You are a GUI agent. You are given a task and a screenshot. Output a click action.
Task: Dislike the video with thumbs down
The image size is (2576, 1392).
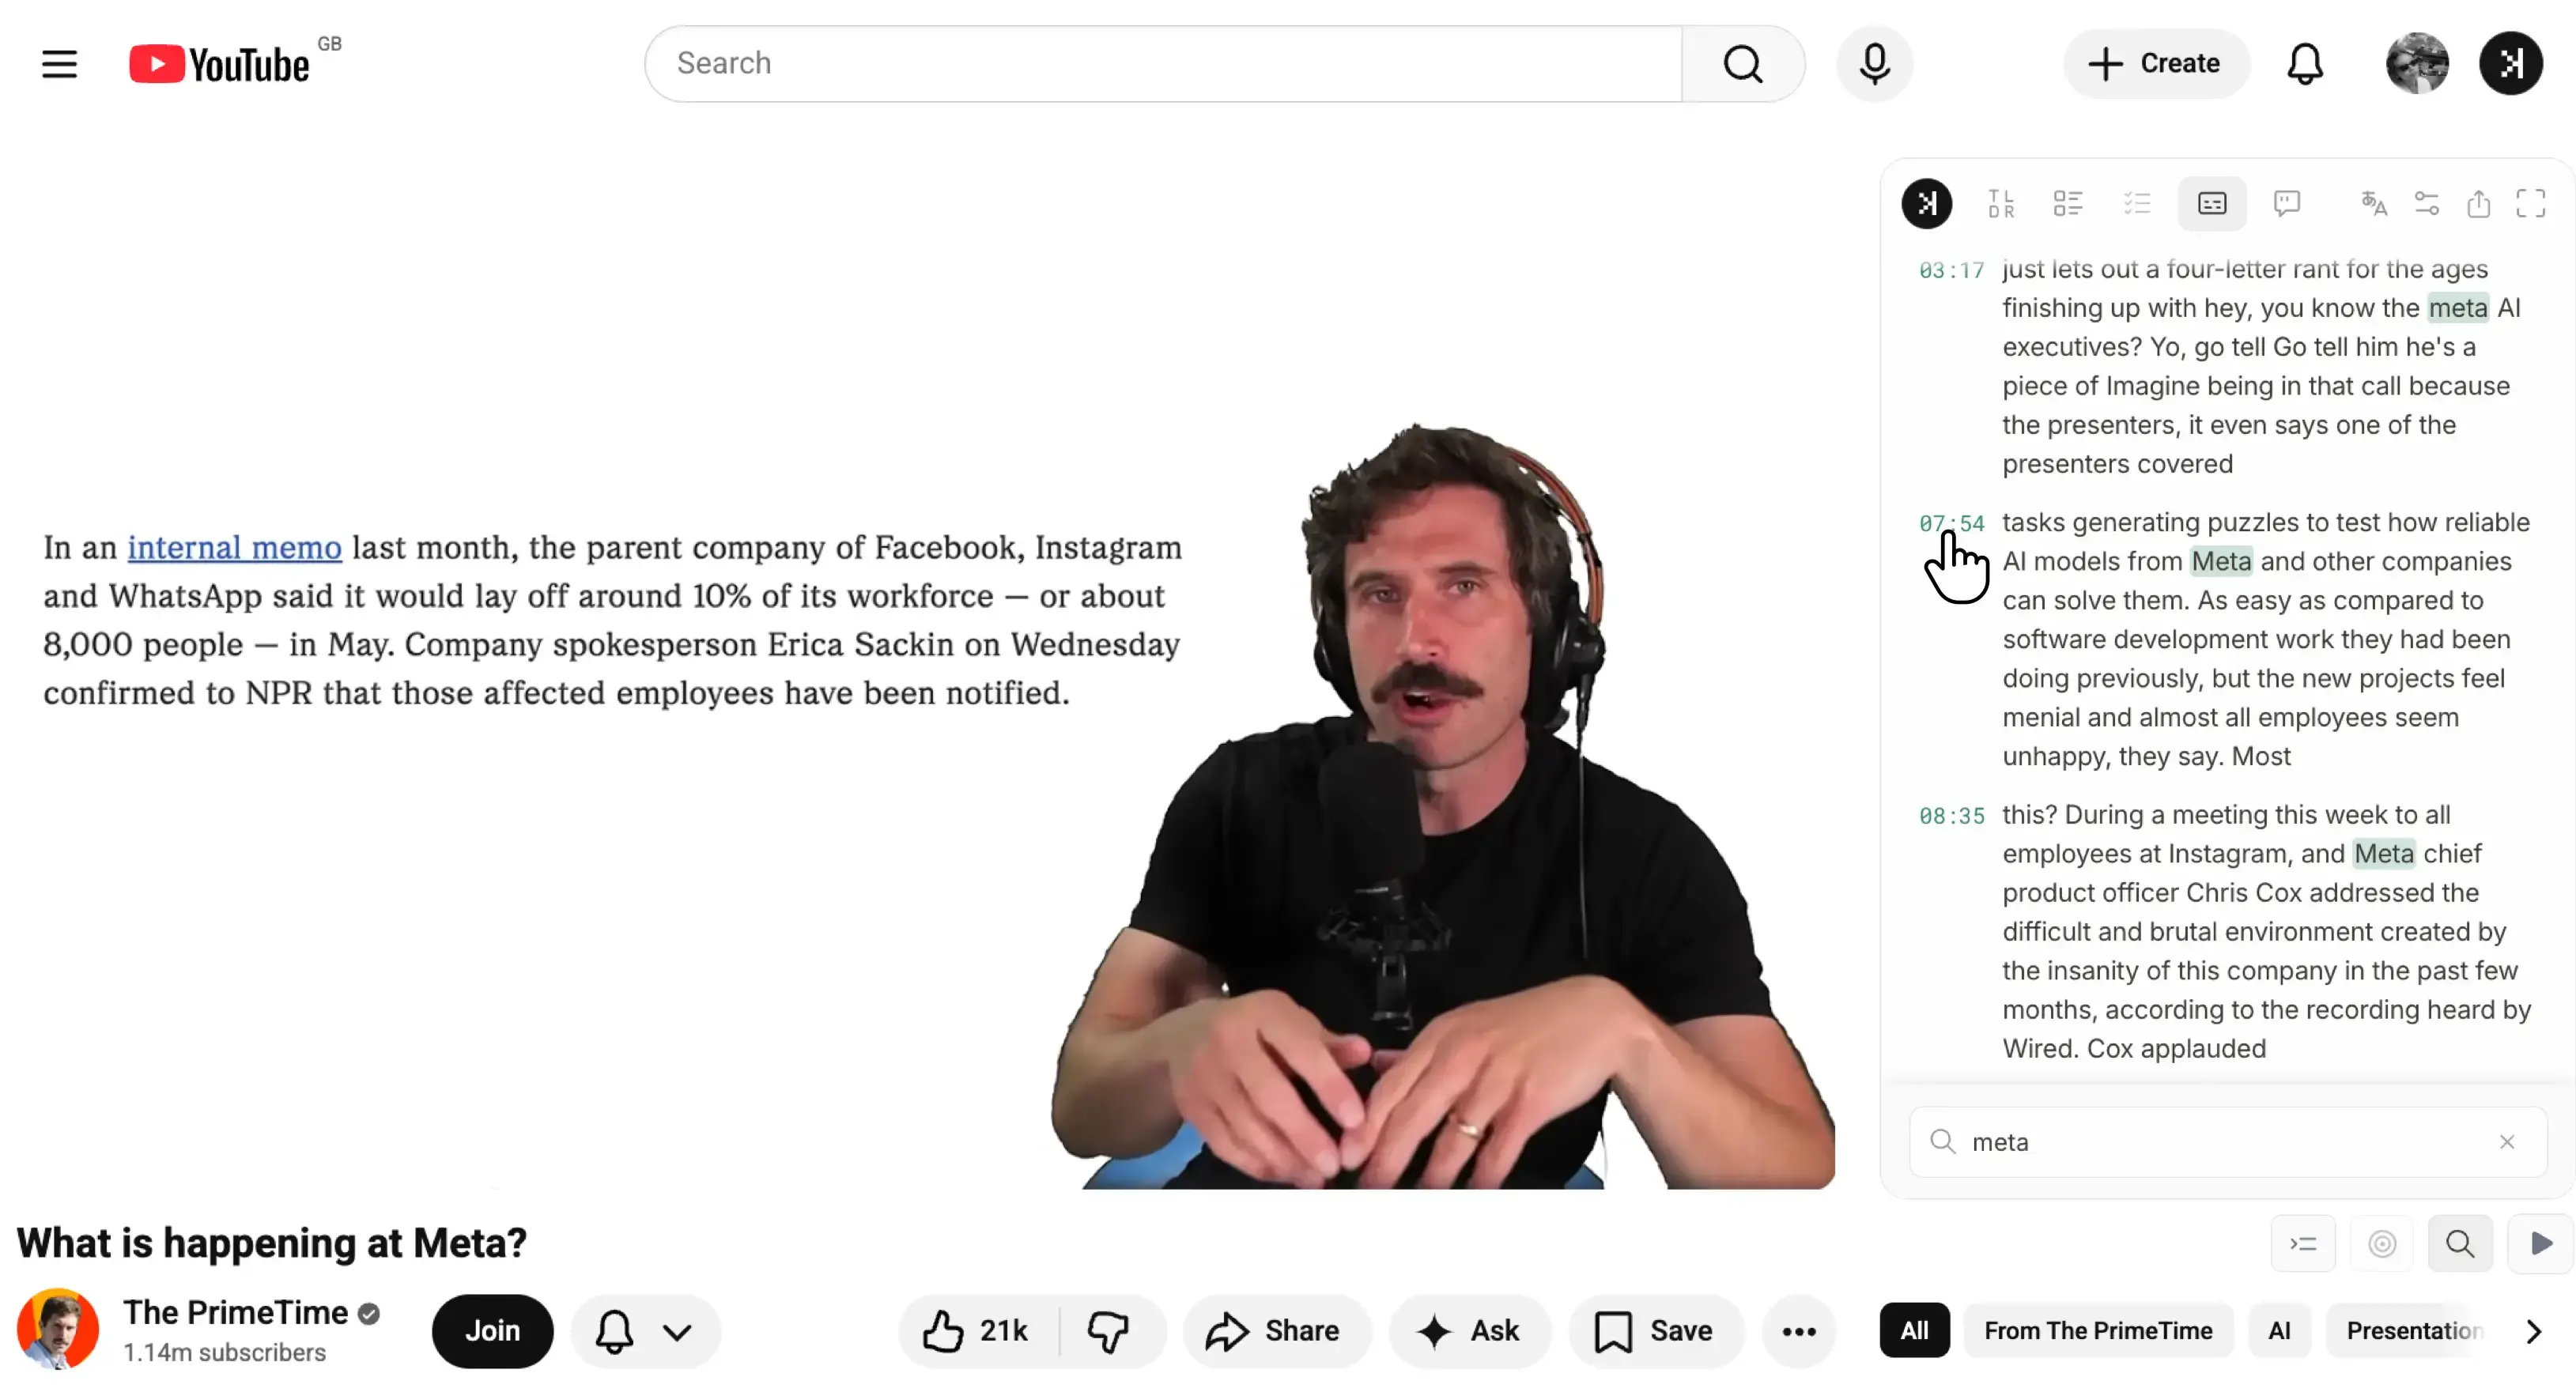pos(1110,1331)
